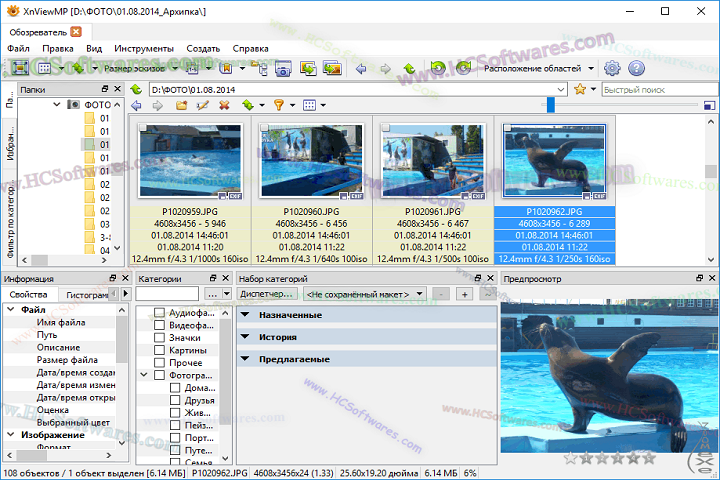This screenshot has height=480, width=720.
Task: Open the Файл menu
Action: (x=18, y=49)
